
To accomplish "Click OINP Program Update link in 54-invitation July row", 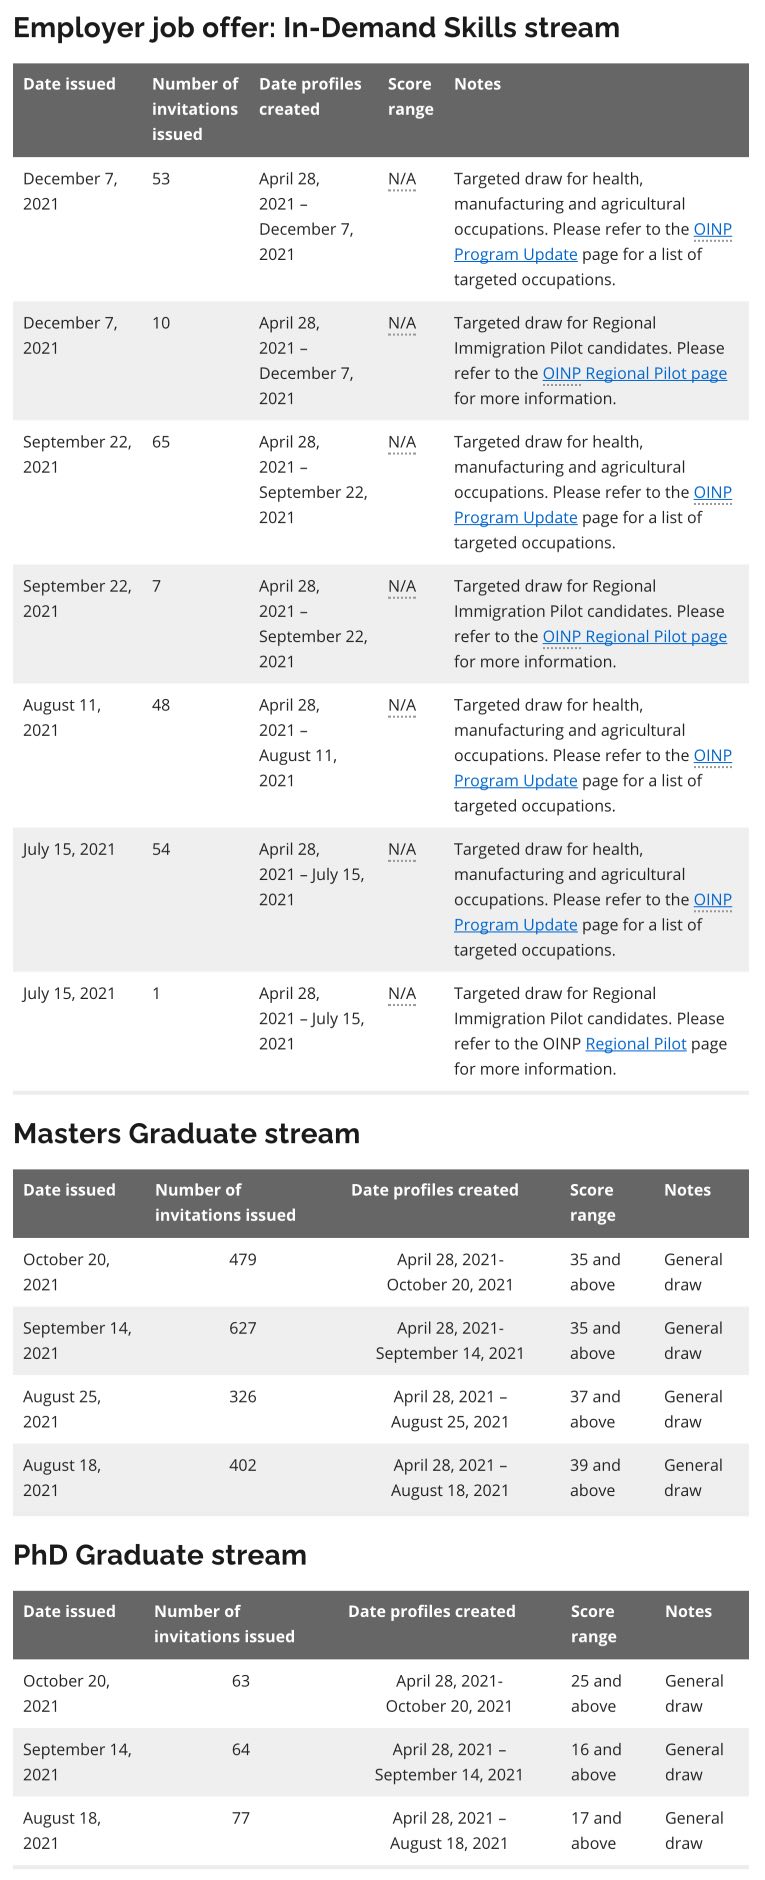I will tap(515, 924).
